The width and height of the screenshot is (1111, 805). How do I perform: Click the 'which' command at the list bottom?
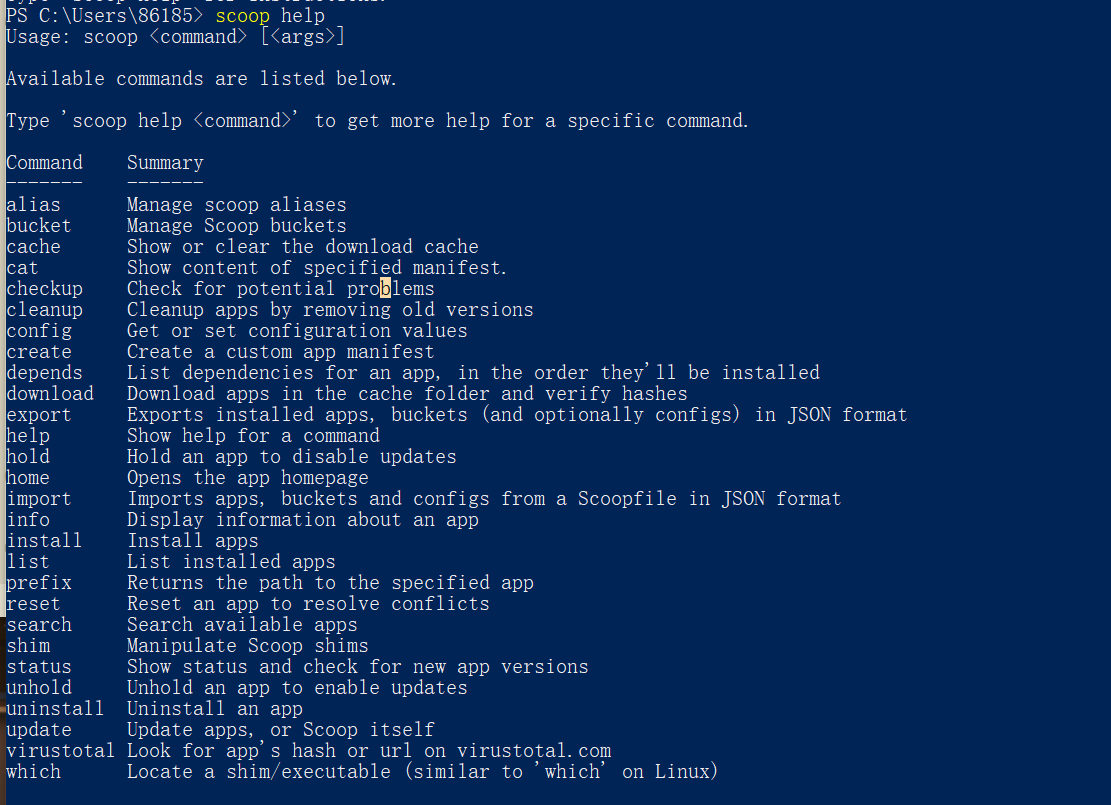click(x=33, y=772)
